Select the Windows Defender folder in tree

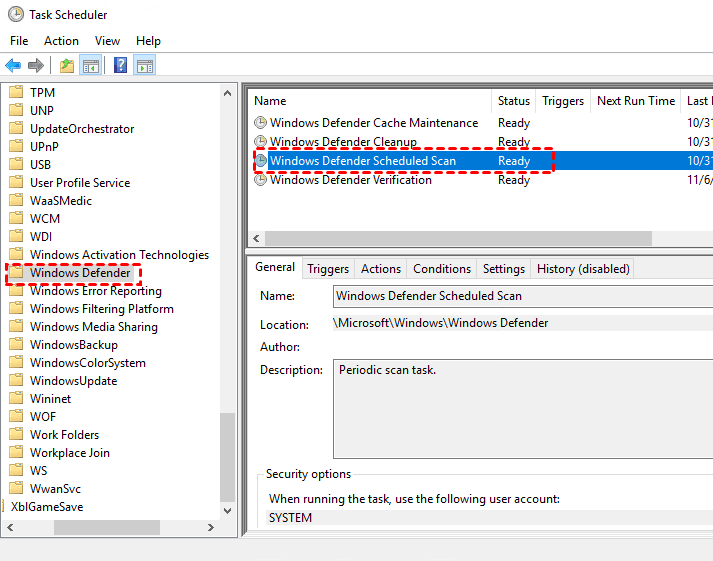[80, 273]
